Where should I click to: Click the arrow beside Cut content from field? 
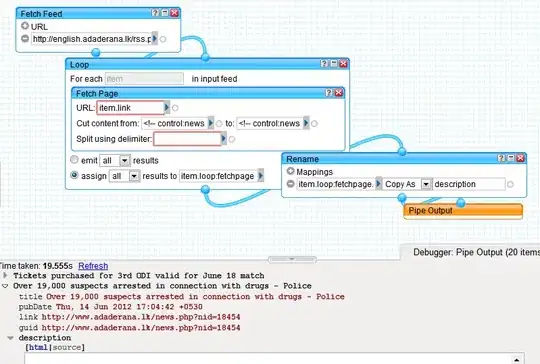(x=211, y=123)
